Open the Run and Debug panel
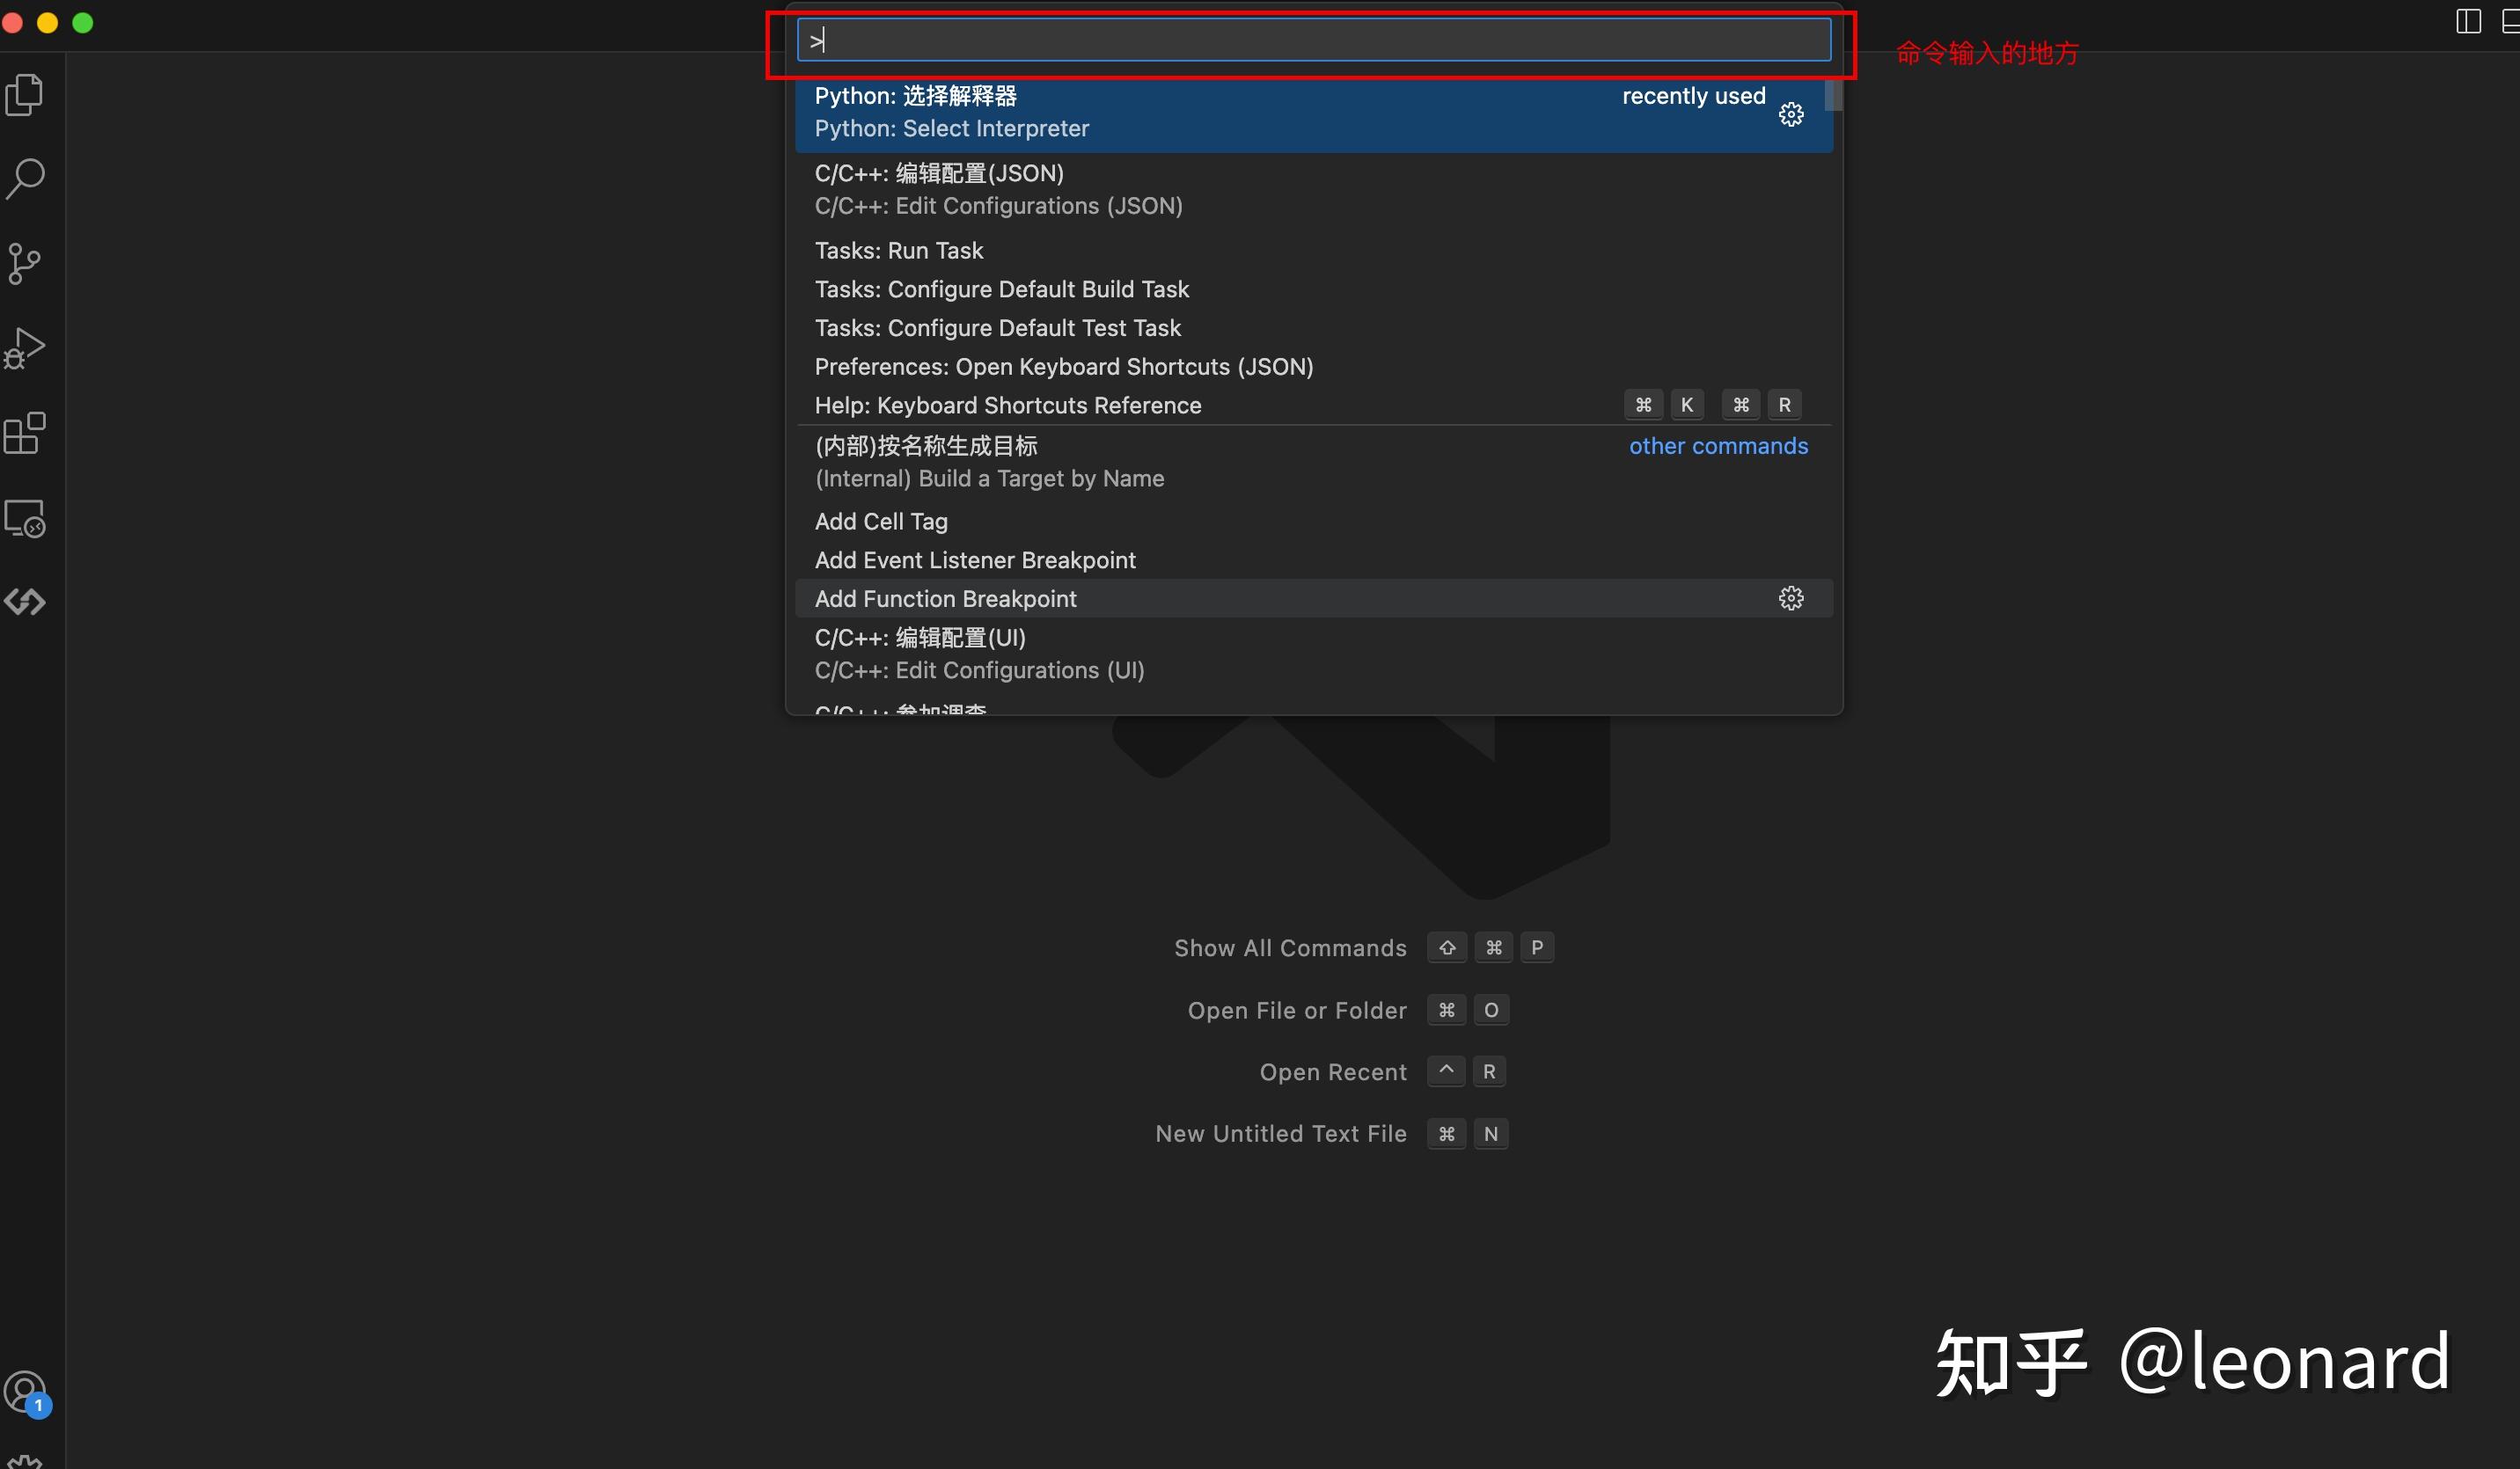This screenshot has width=2520, height=1469. pyautogui.click(x=25, y=347)
